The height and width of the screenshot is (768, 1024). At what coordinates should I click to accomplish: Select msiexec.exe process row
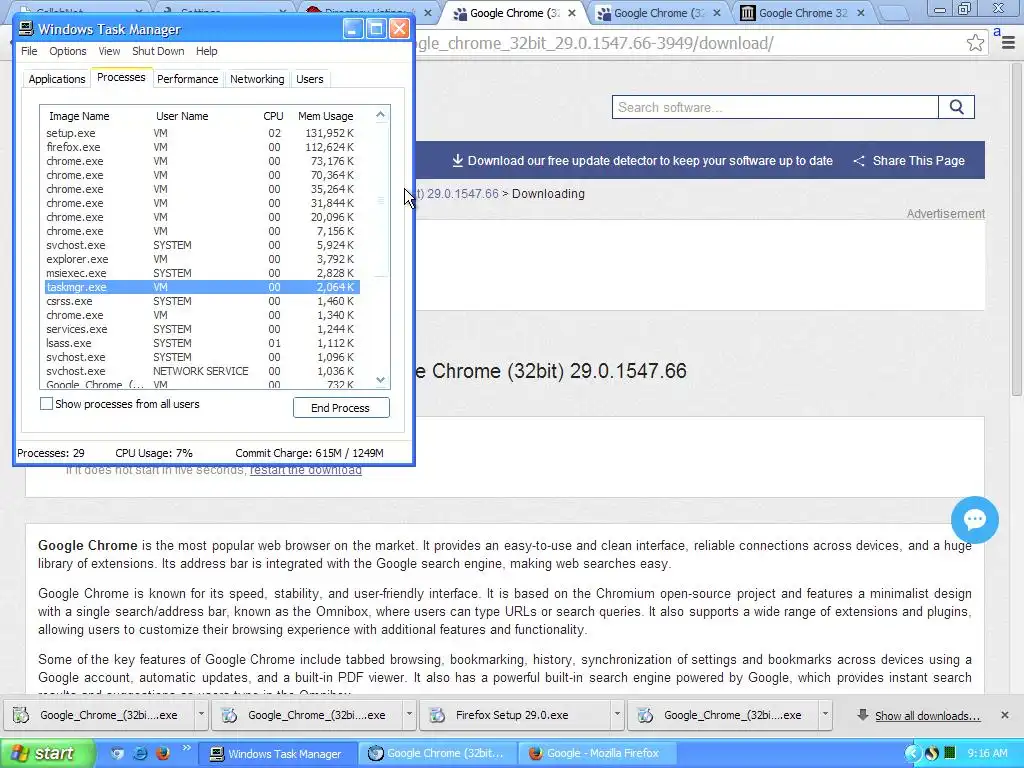coord(202,273)
